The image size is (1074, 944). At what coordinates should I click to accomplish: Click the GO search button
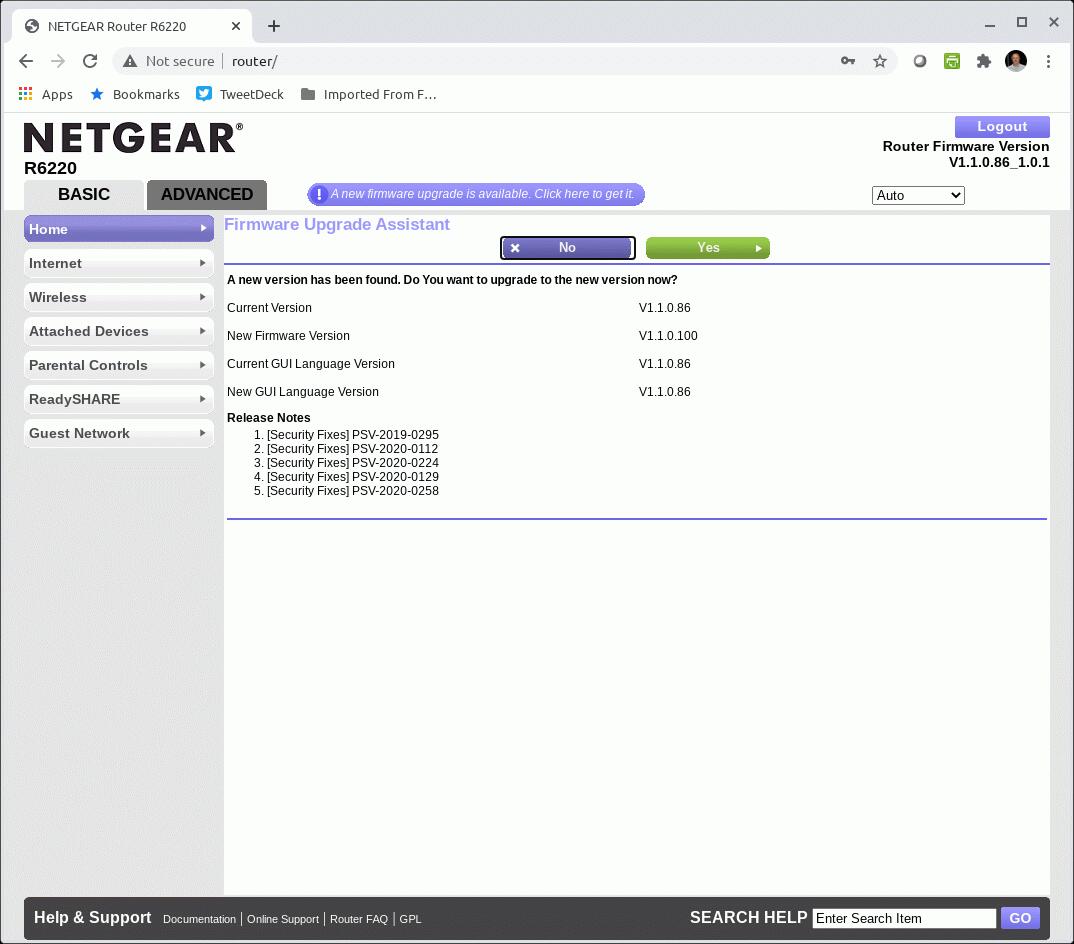pos(1020,919)
